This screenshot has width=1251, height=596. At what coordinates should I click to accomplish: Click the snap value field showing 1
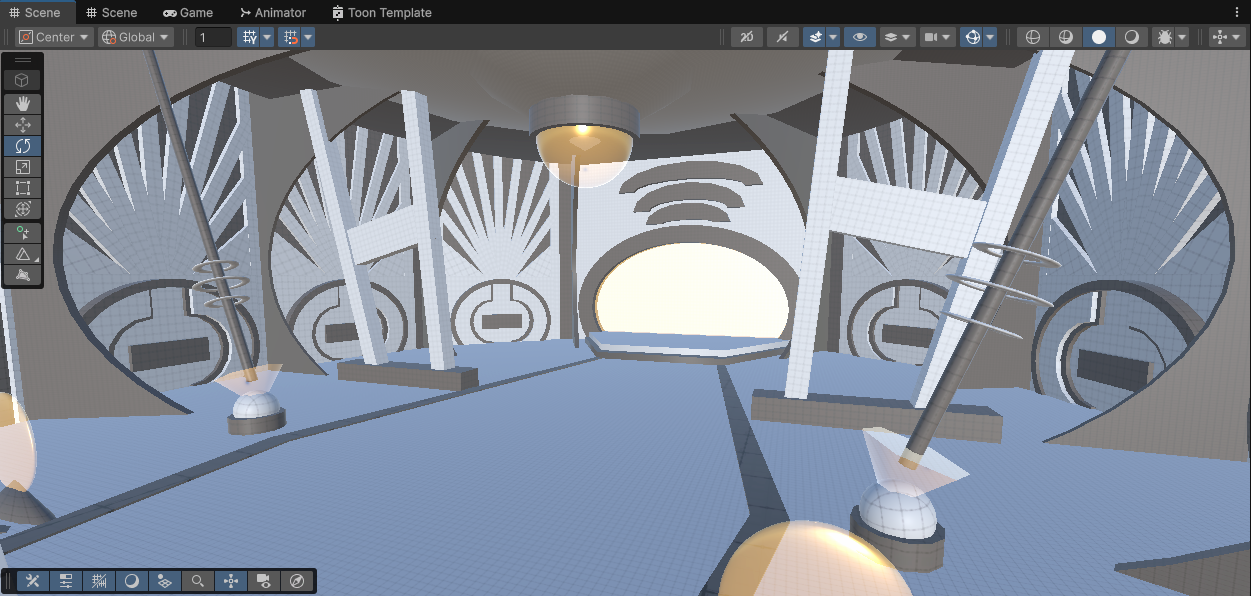coord(213,37)
